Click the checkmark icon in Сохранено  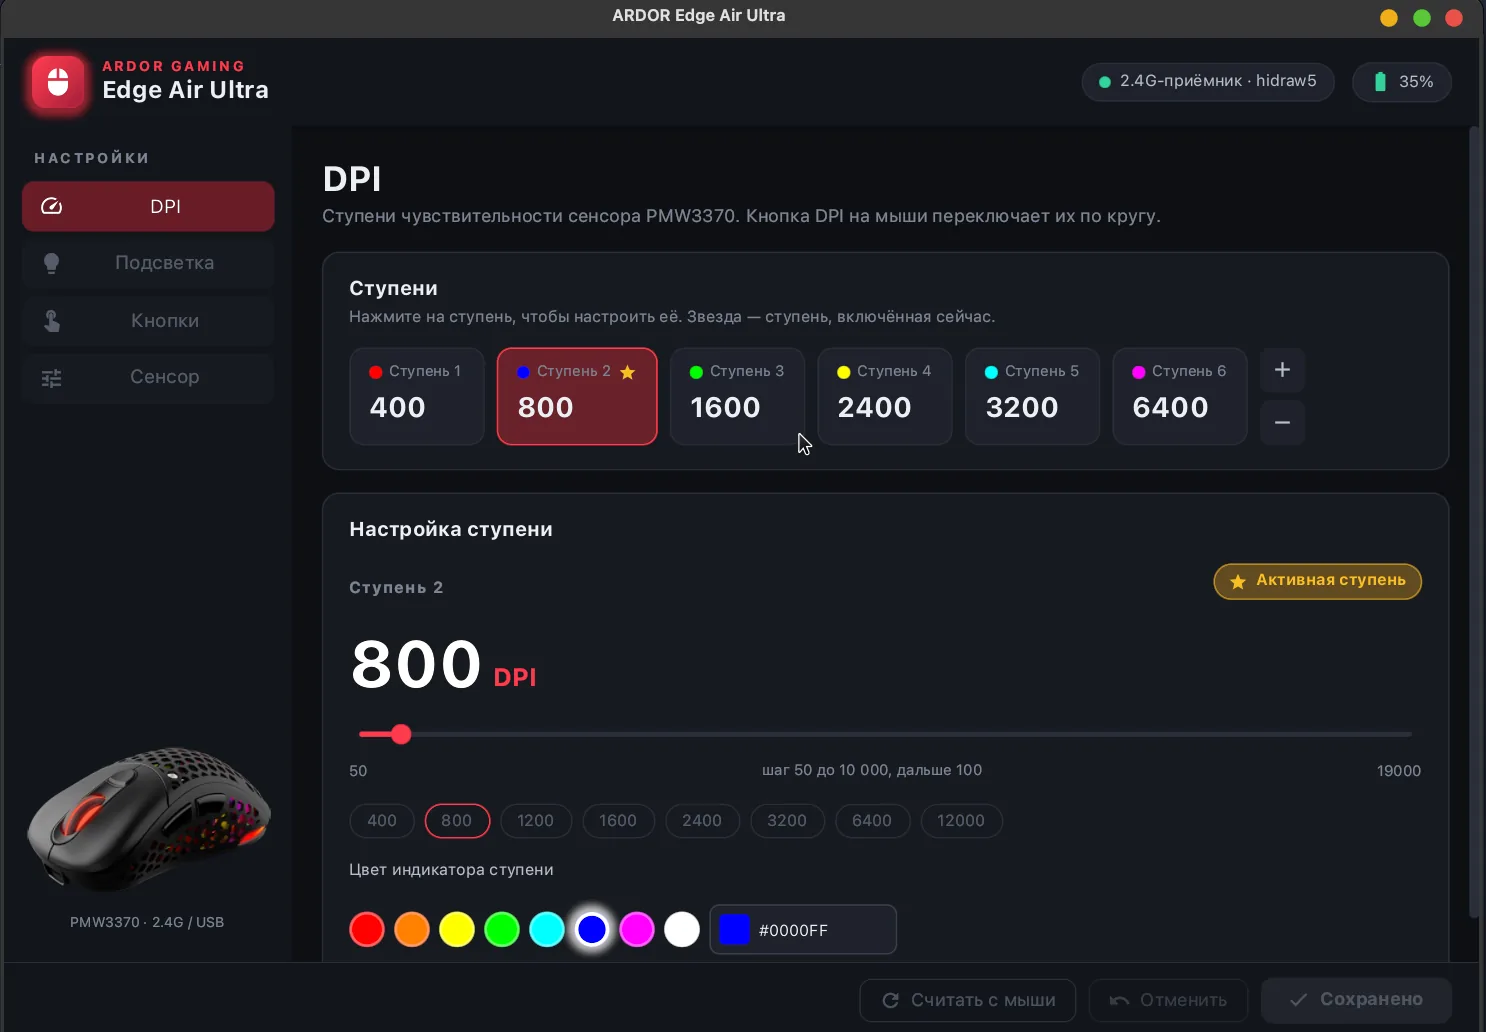[1298, 1000]
